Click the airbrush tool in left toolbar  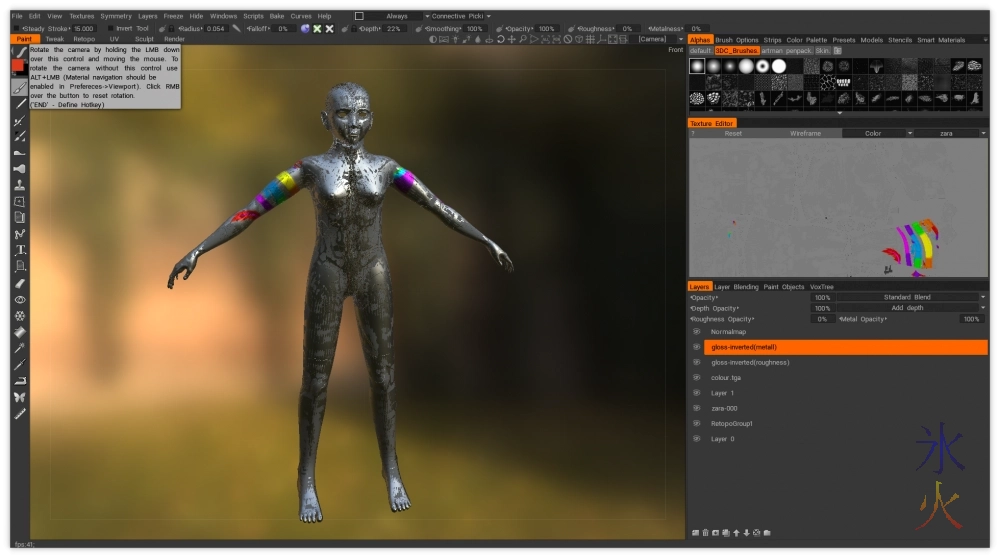coord(19,169)
